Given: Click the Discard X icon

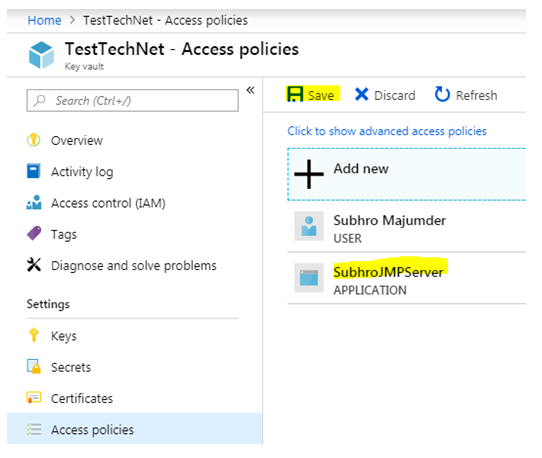Looking at the screenshot, I should tap(362, 94).
